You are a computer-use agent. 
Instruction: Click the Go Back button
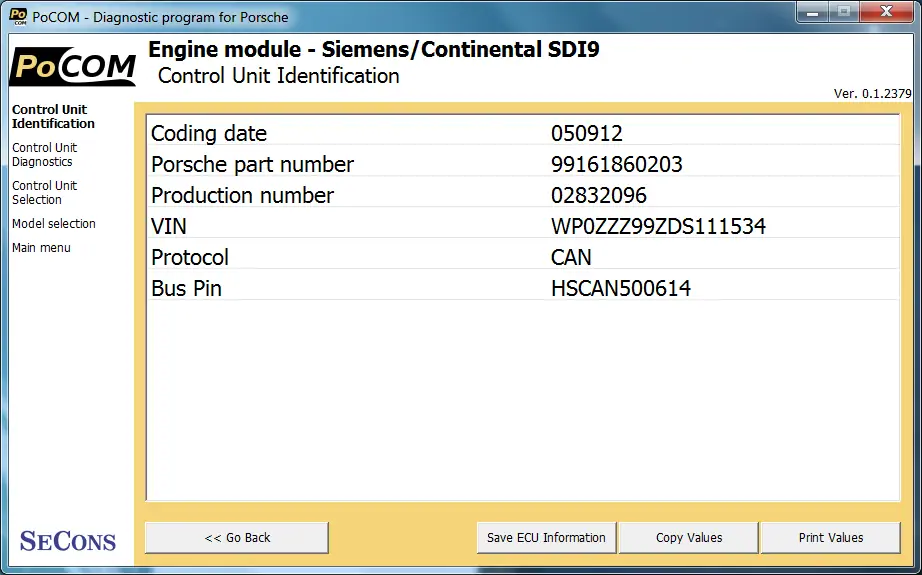237,537
